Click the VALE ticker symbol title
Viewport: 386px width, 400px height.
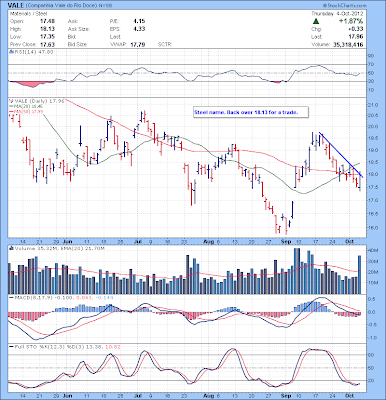tap(15, 6)
